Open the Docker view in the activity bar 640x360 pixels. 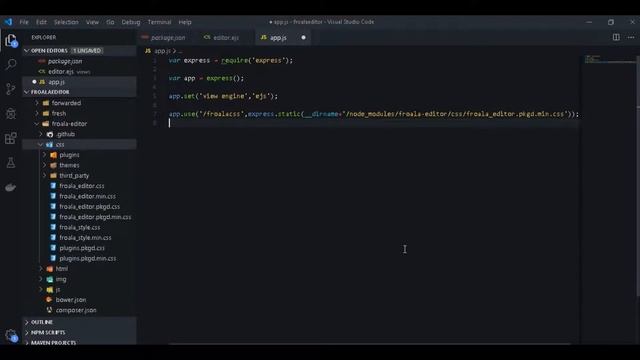coord(11,187)
